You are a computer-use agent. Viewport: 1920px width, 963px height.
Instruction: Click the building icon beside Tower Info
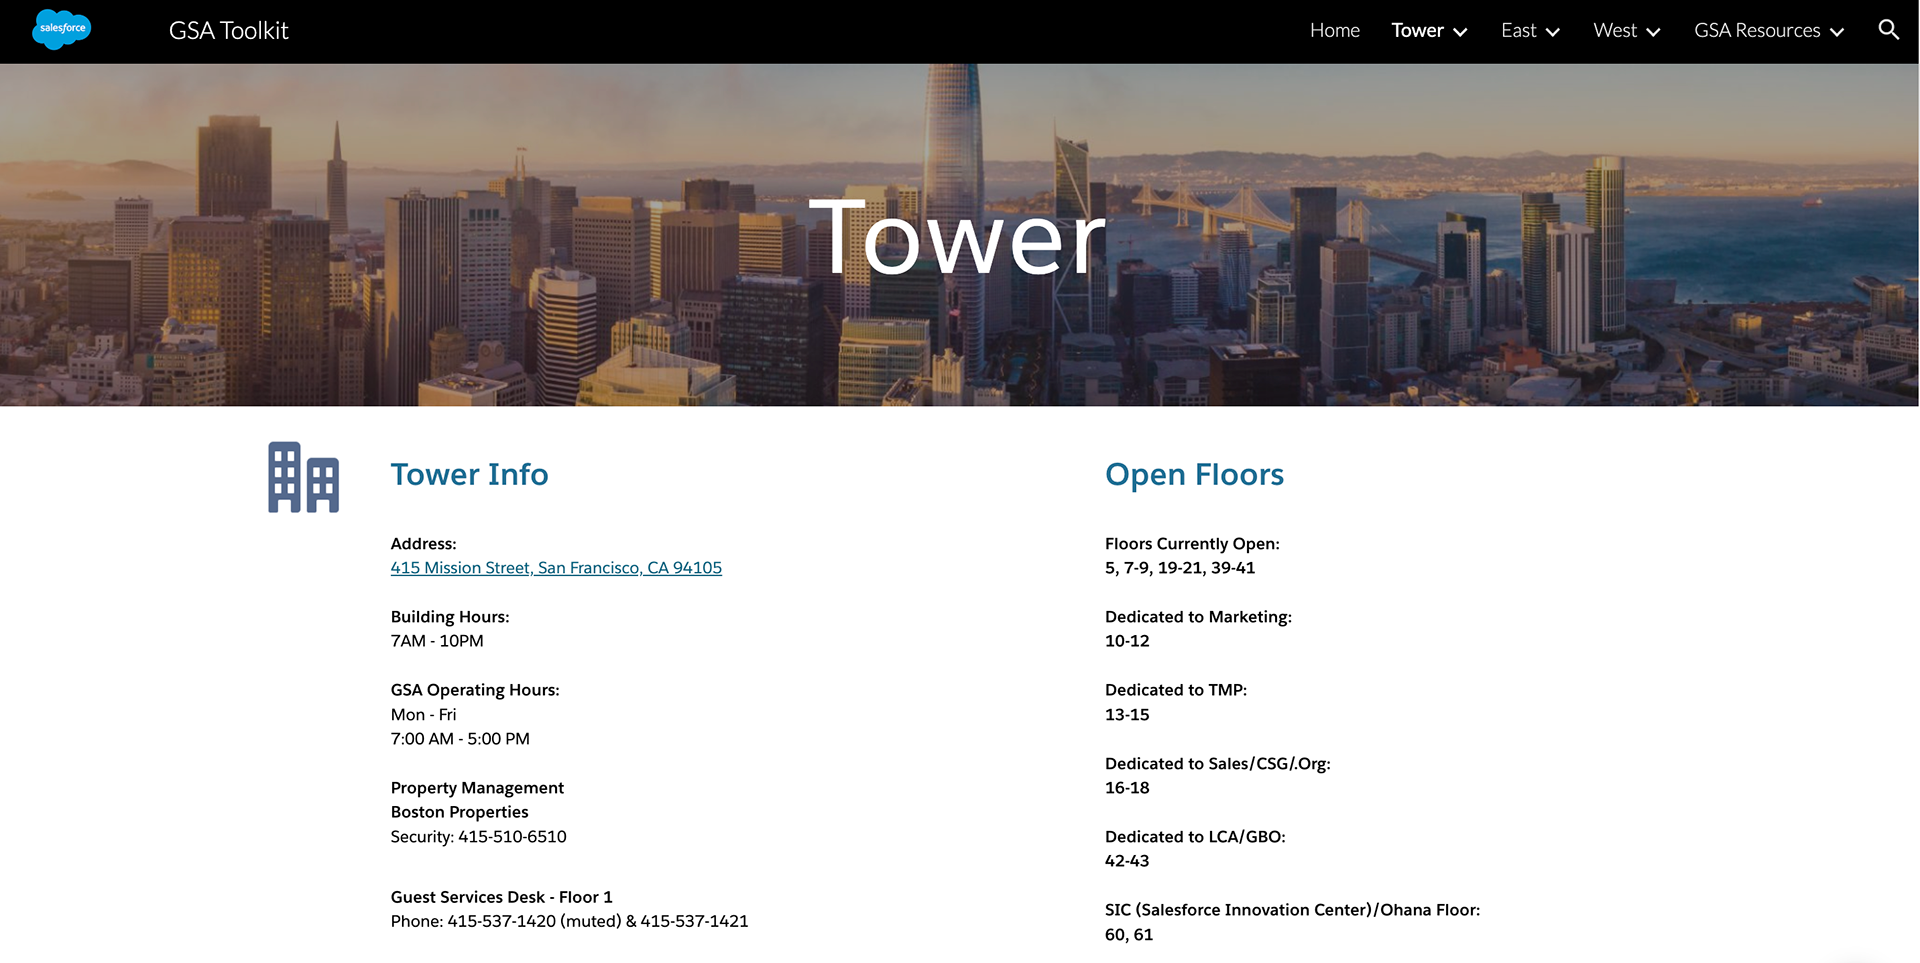click(x=304, y=477)
